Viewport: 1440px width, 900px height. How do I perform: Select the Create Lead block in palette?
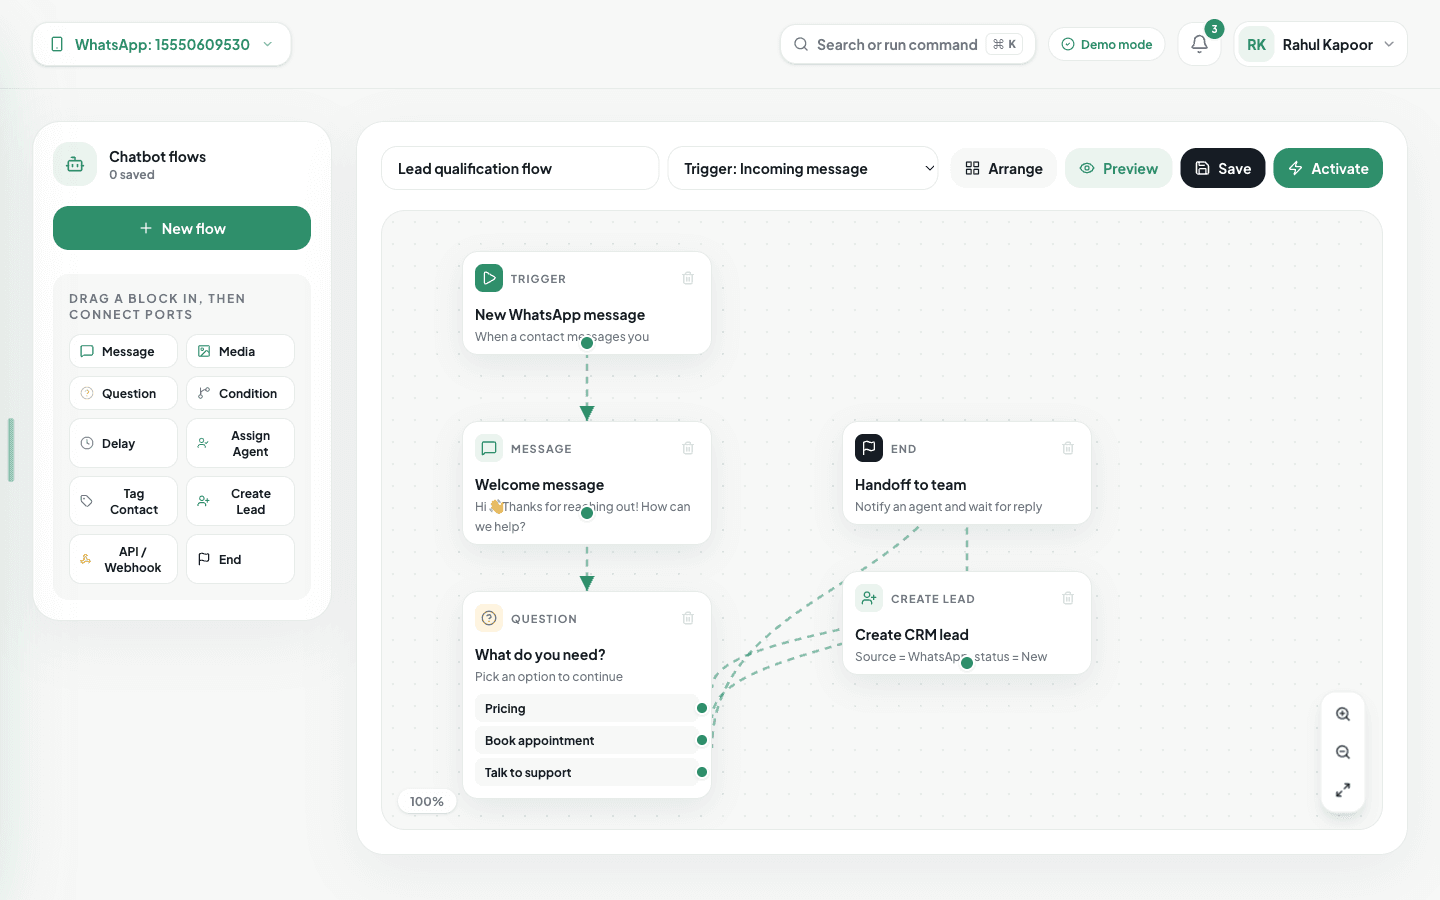tap(240, 501)
